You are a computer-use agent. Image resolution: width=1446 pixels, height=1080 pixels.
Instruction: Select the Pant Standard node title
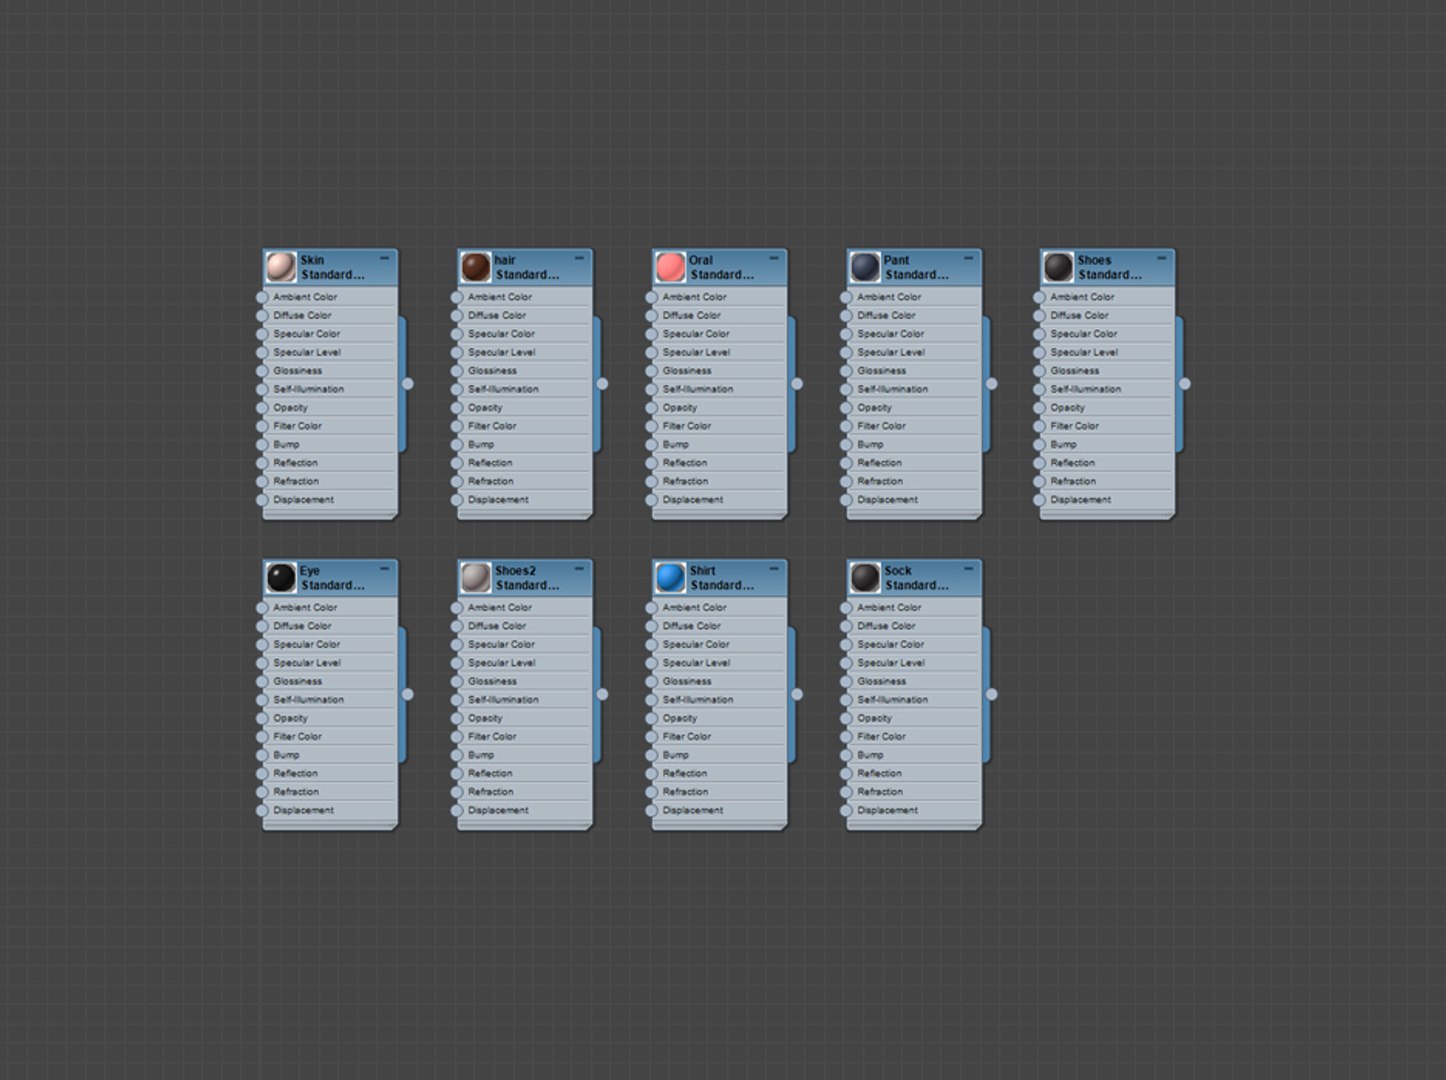(916, 267)
